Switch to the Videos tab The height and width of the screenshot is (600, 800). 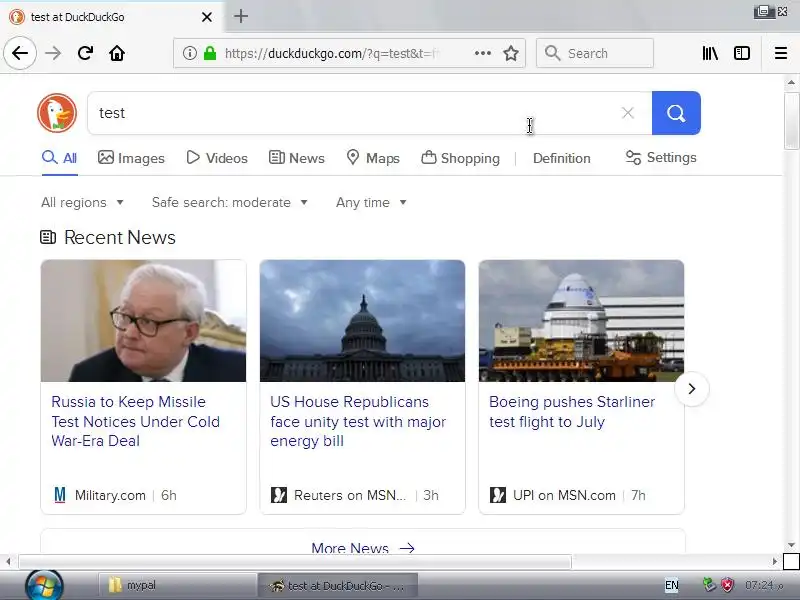pyautogui.click(x=217, y=158)
